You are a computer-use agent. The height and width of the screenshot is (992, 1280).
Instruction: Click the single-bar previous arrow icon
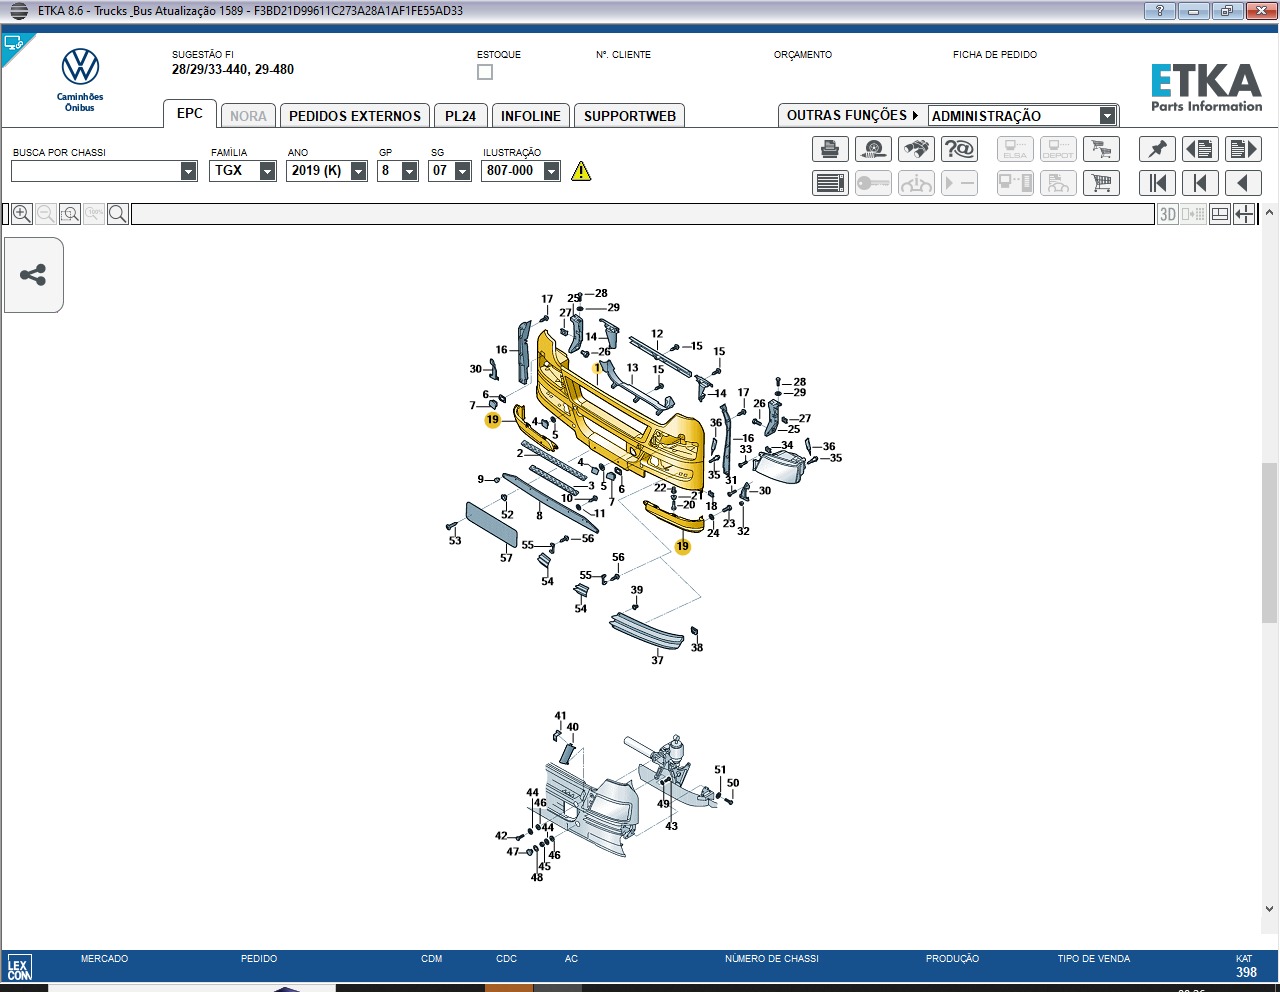point(1200,183)
